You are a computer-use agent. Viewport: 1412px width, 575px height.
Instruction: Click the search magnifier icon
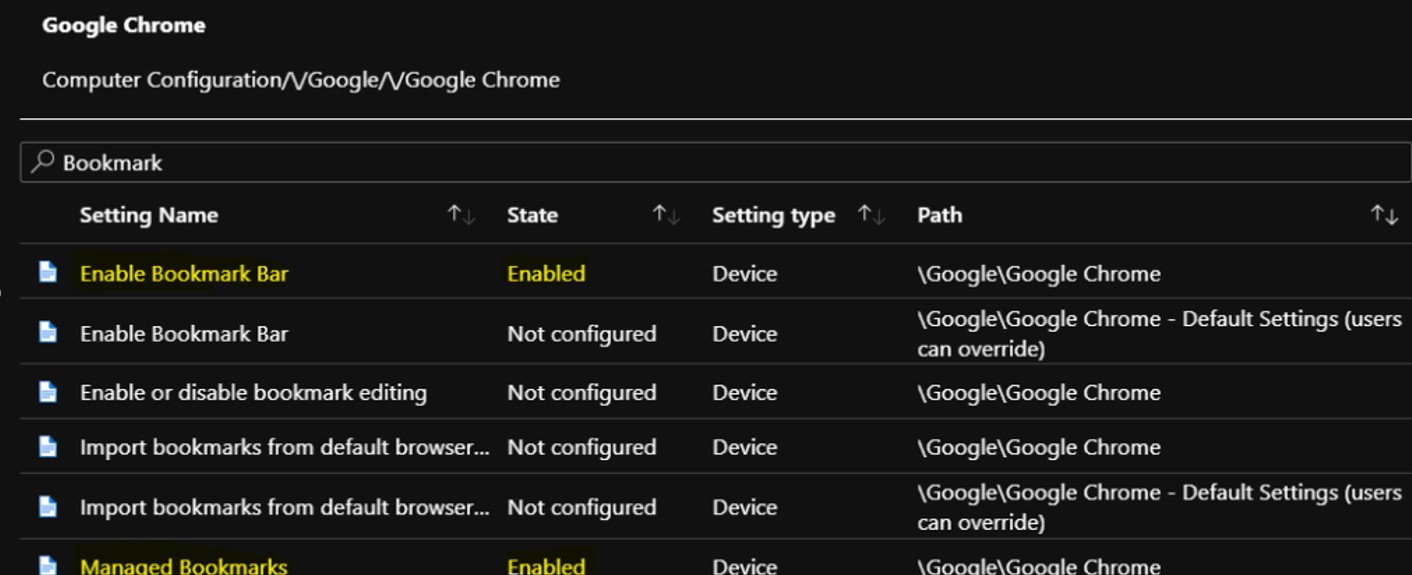42,162
